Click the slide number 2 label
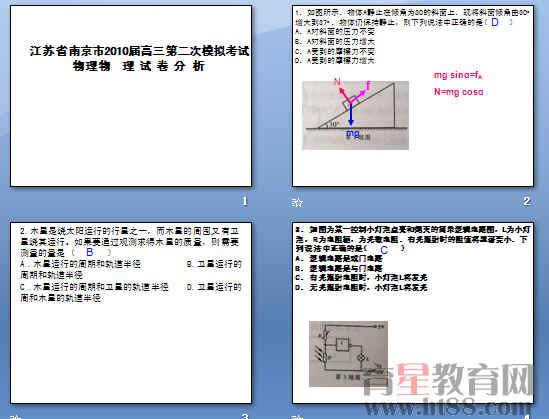The width and height of the screenshot is (549, 419). (x=527, y=201)
